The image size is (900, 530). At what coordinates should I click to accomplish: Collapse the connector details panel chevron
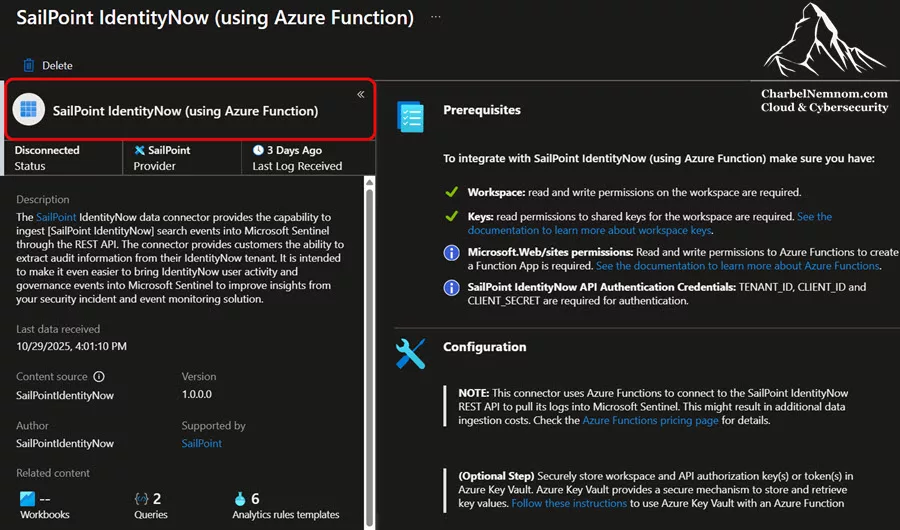tap(360, 94)
